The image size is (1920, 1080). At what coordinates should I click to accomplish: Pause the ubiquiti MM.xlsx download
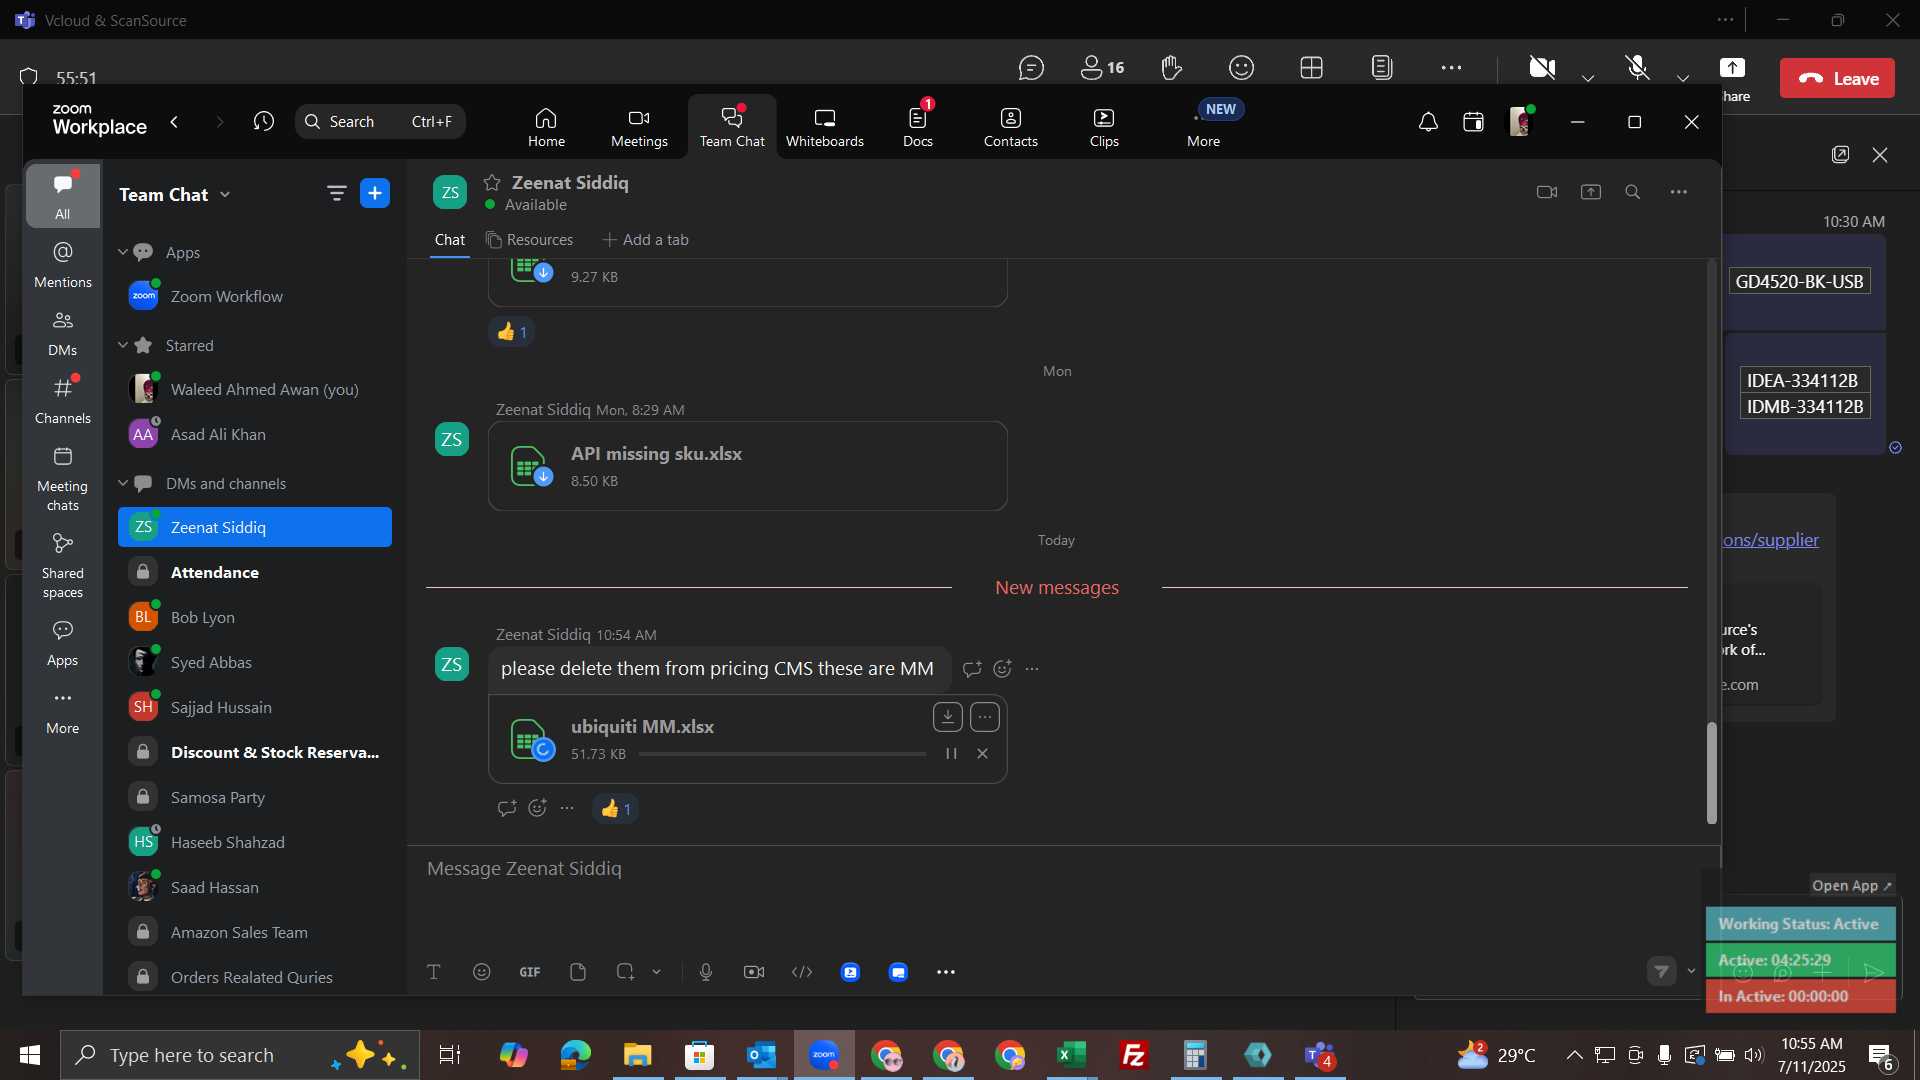pyautogui.click(x=951, y=754)
